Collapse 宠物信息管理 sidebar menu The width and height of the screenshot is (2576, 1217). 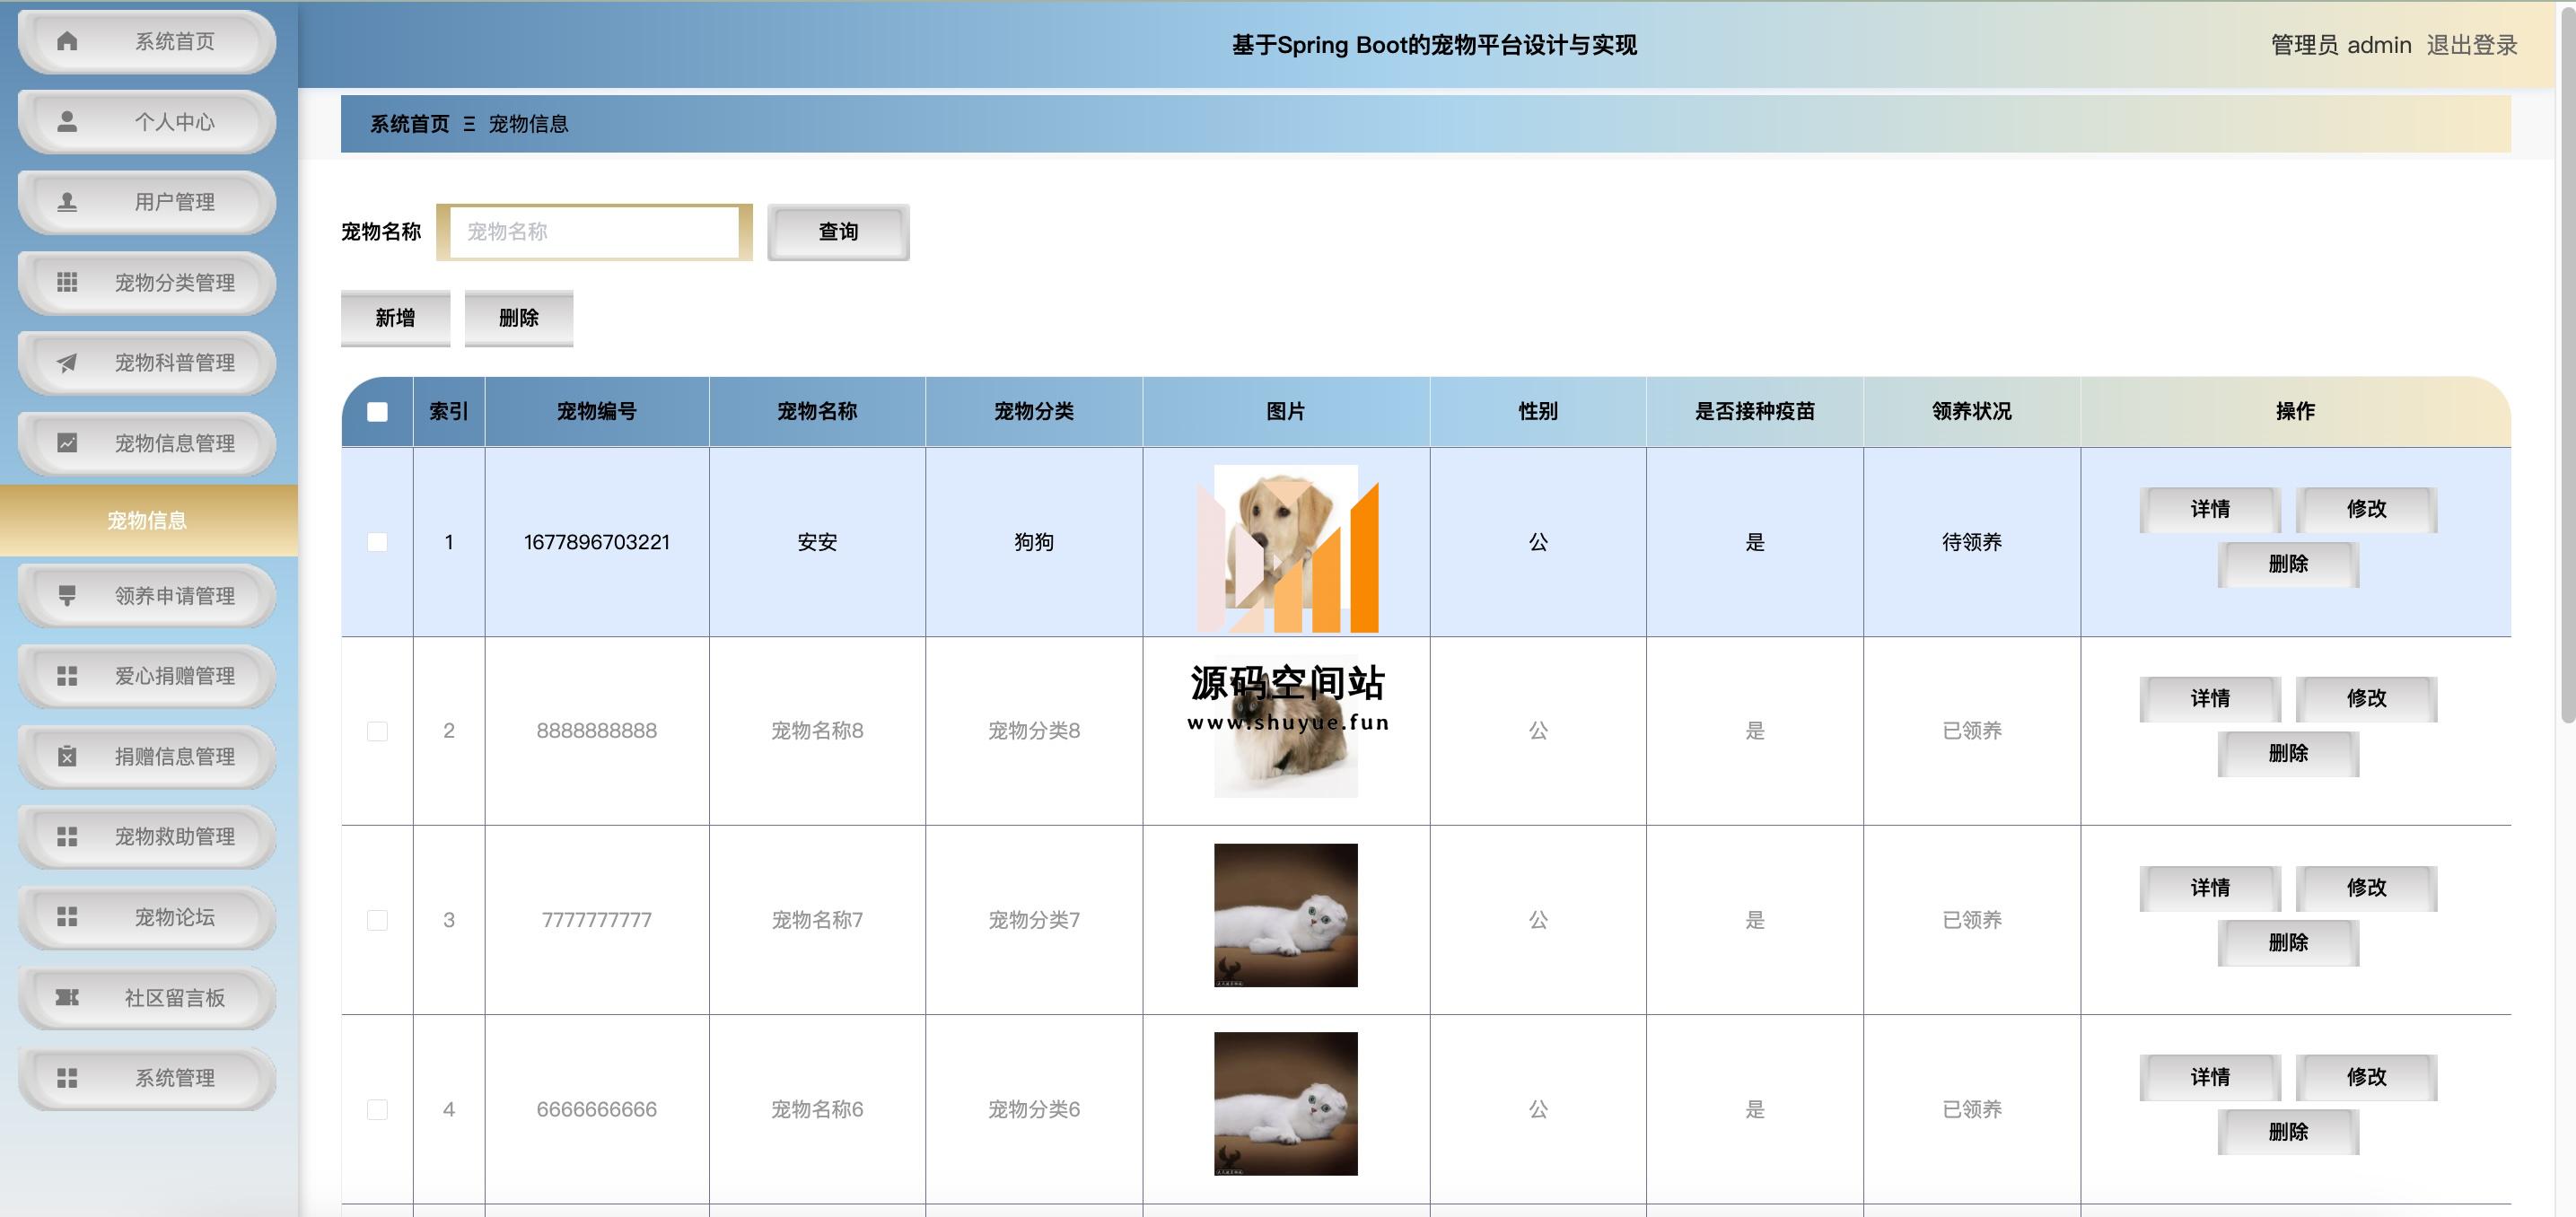[x=147, y=443]
